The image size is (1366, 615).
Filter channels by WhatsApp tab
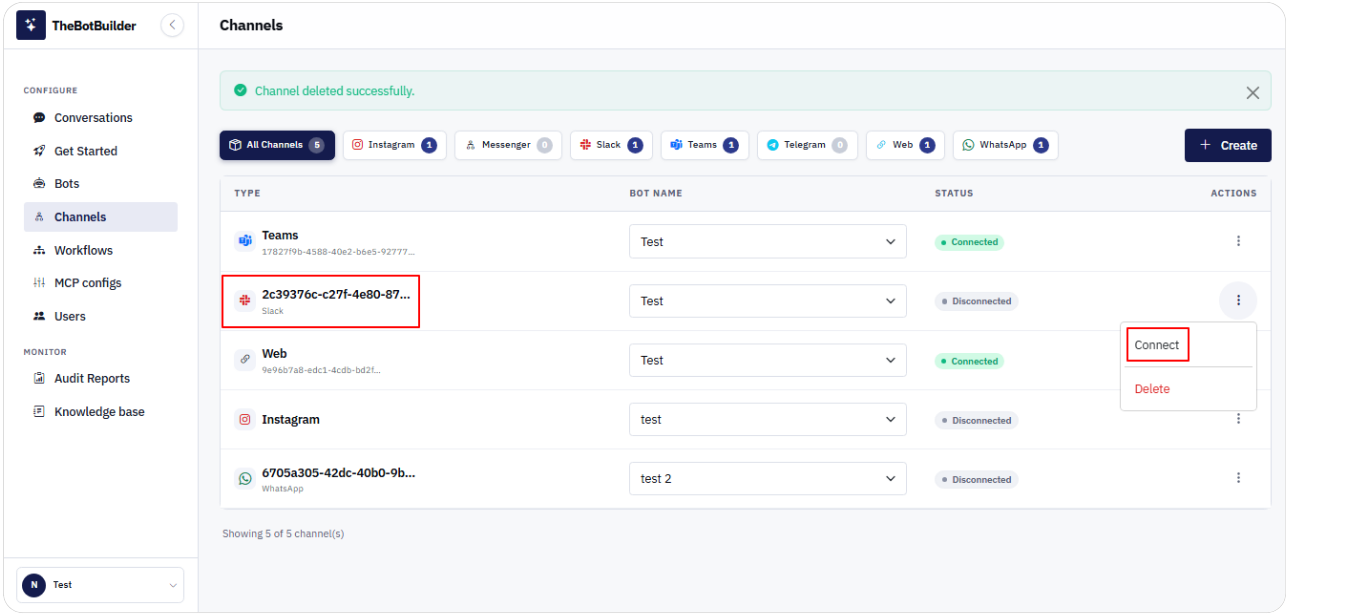[x=1005, y=145]
